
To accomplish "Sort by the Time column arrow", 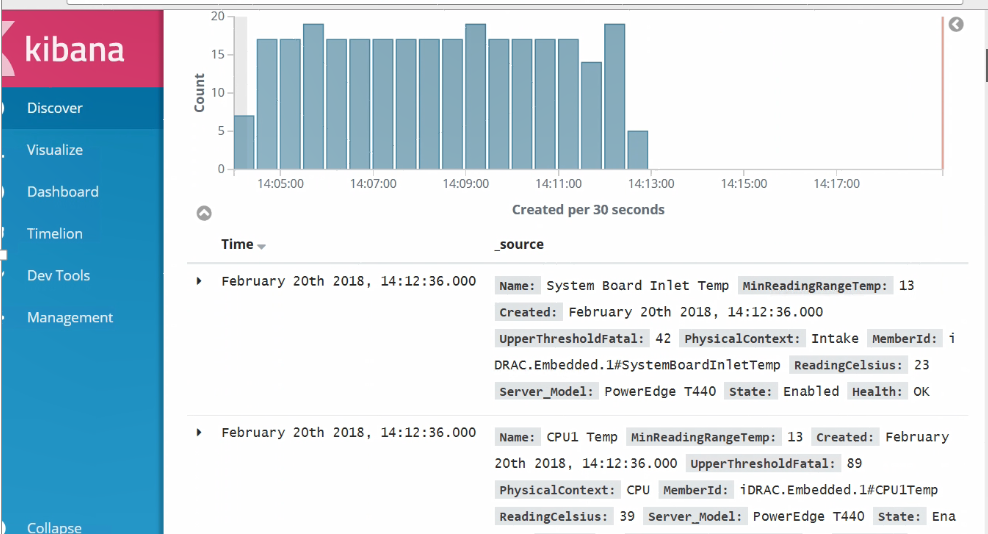I will 262,246.
